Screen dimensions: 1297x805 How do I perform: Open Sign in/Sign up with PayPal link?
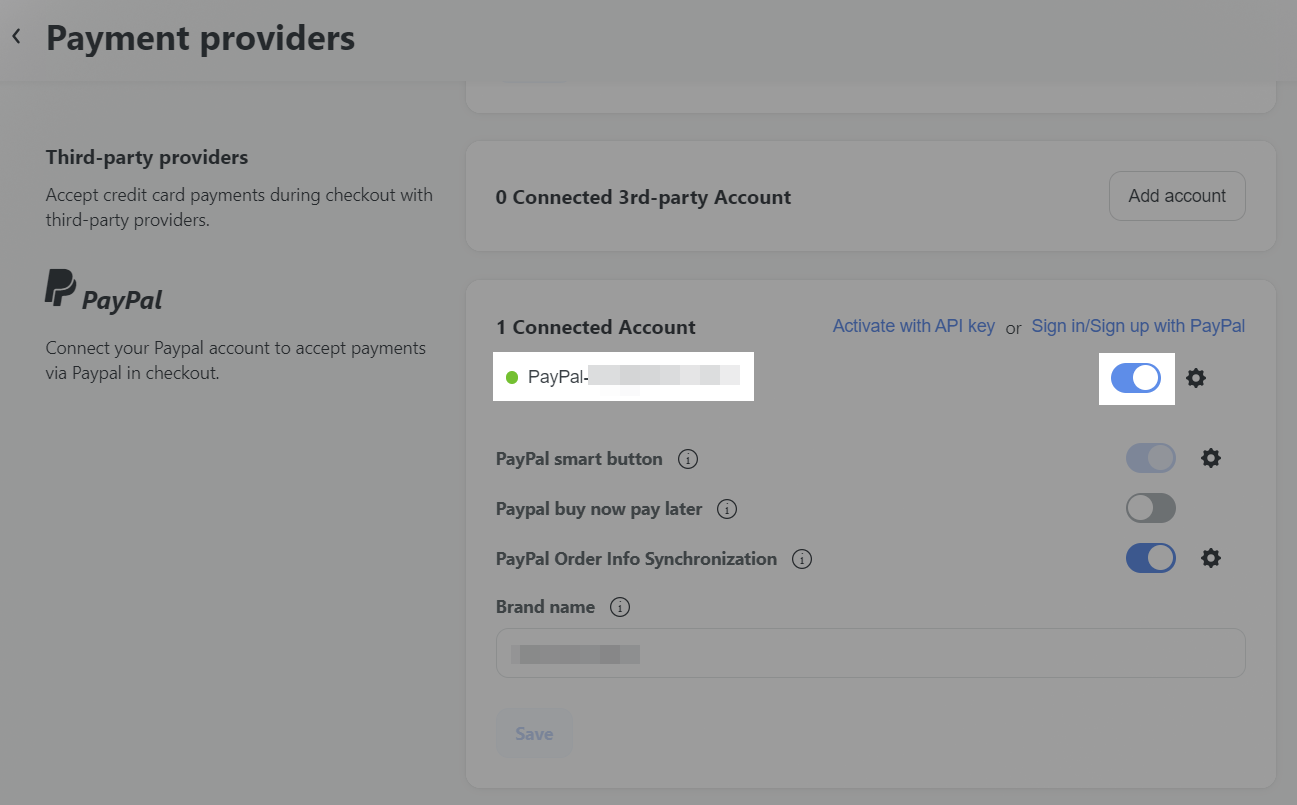(x=1138, y=326)
